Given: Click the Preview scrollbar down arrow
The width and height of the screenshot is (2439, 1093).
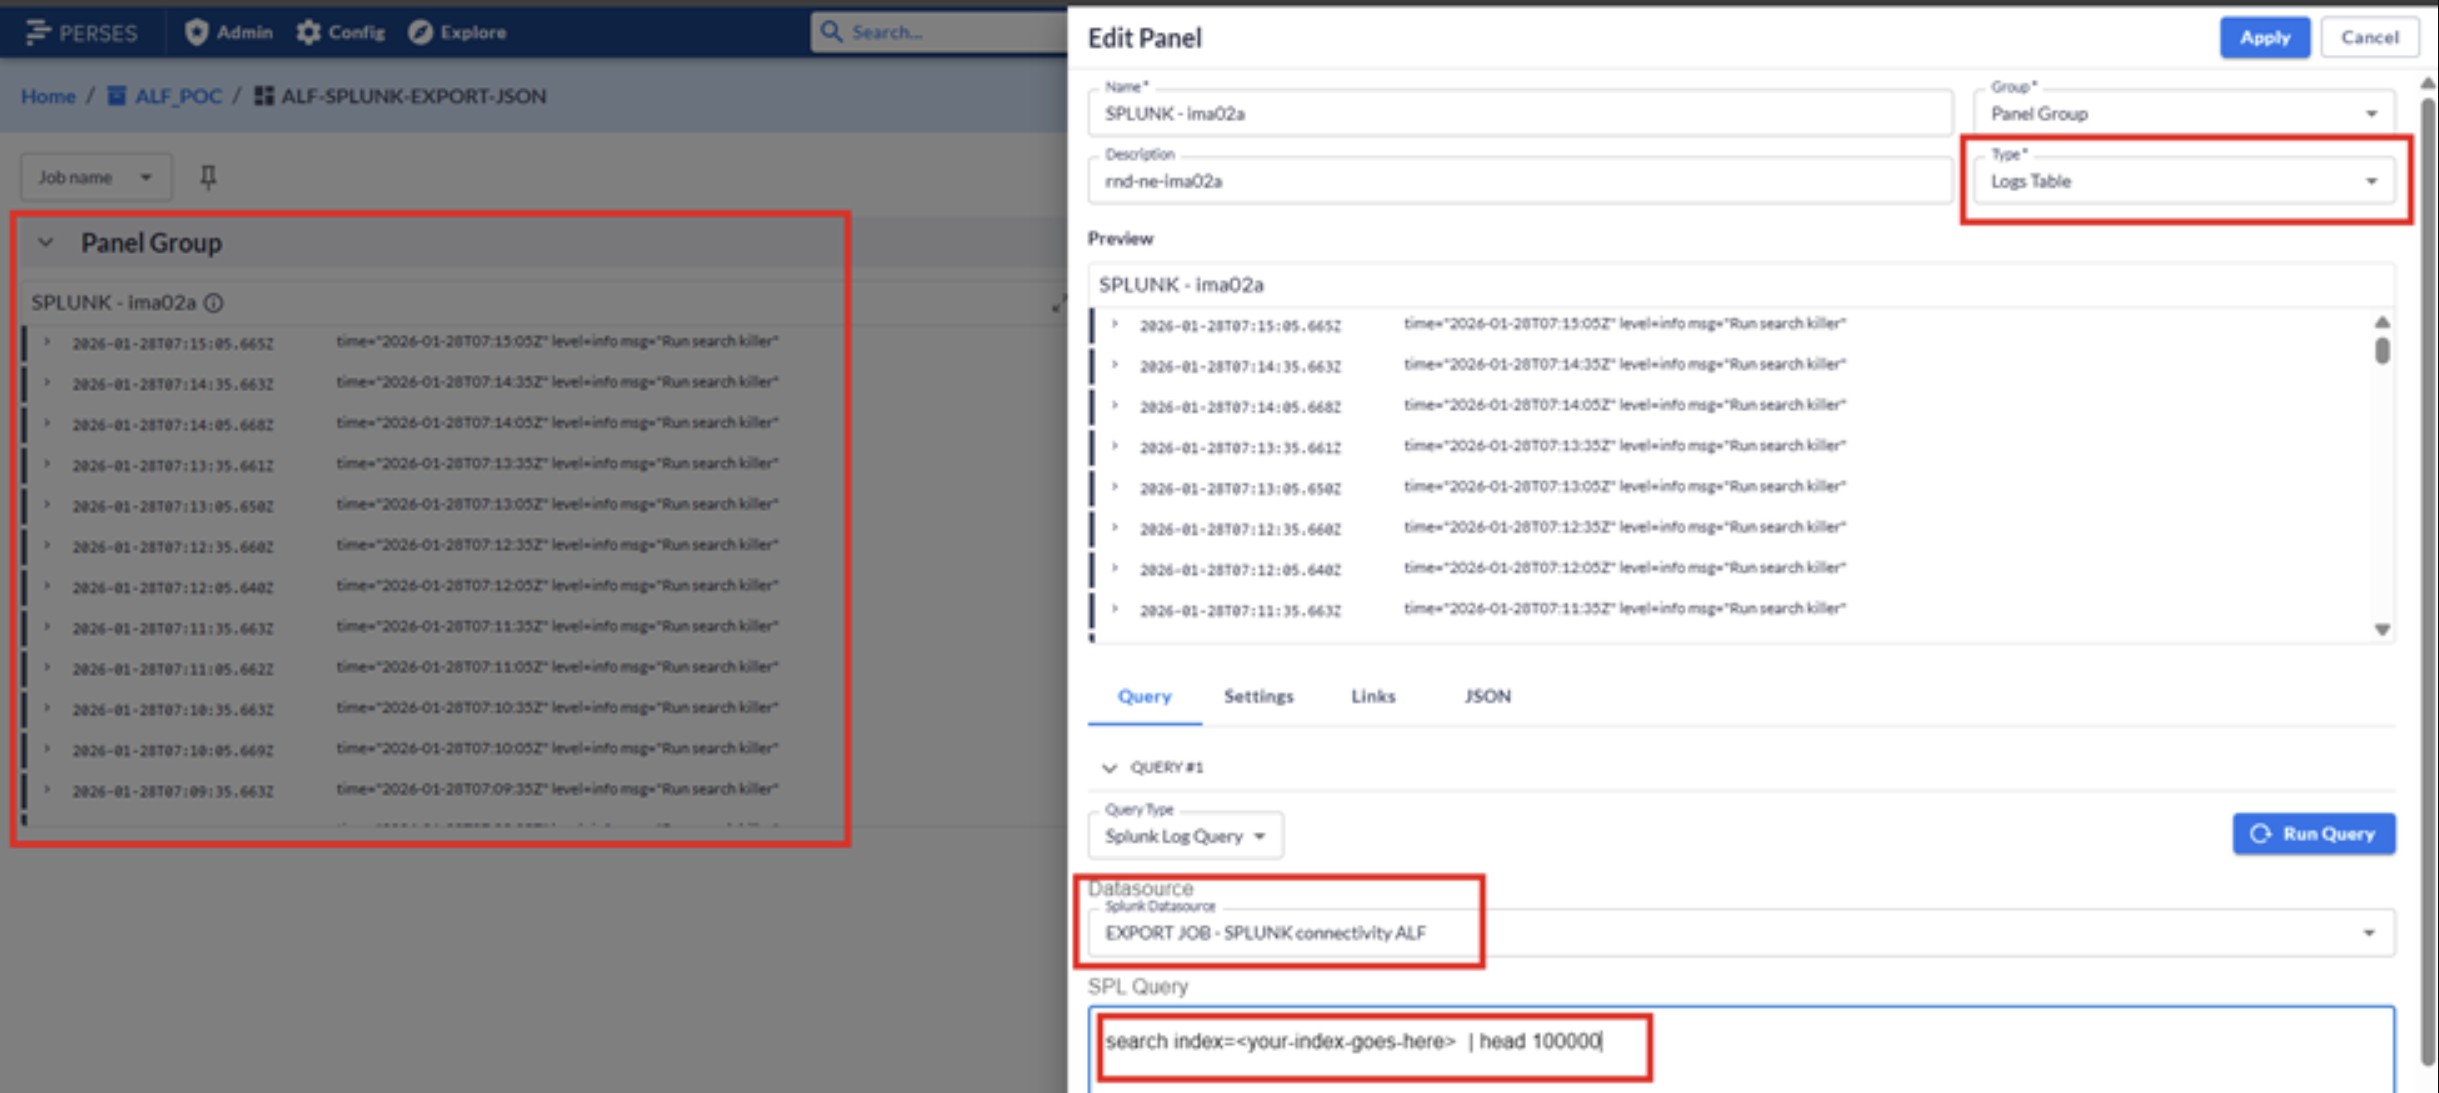Looking at the screenshot, I should pyautogui.click(x=2382, y=630).
